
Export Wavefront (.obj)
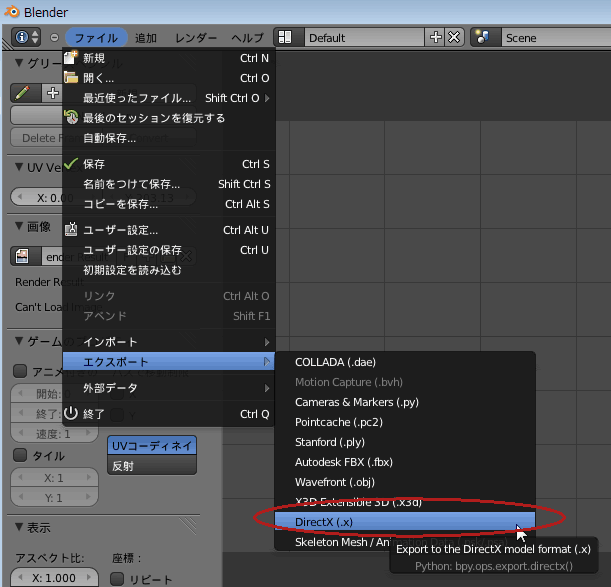point(405,482)
